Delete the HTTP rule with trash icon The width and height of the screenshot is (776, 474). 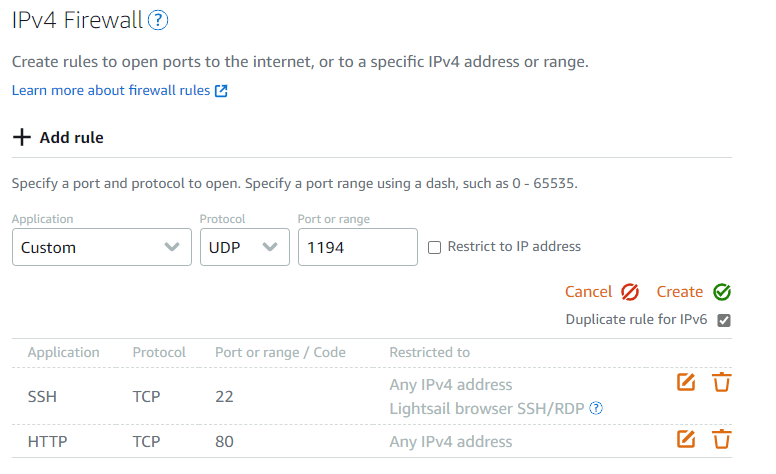pyautogui.click(x=722, y=439)
